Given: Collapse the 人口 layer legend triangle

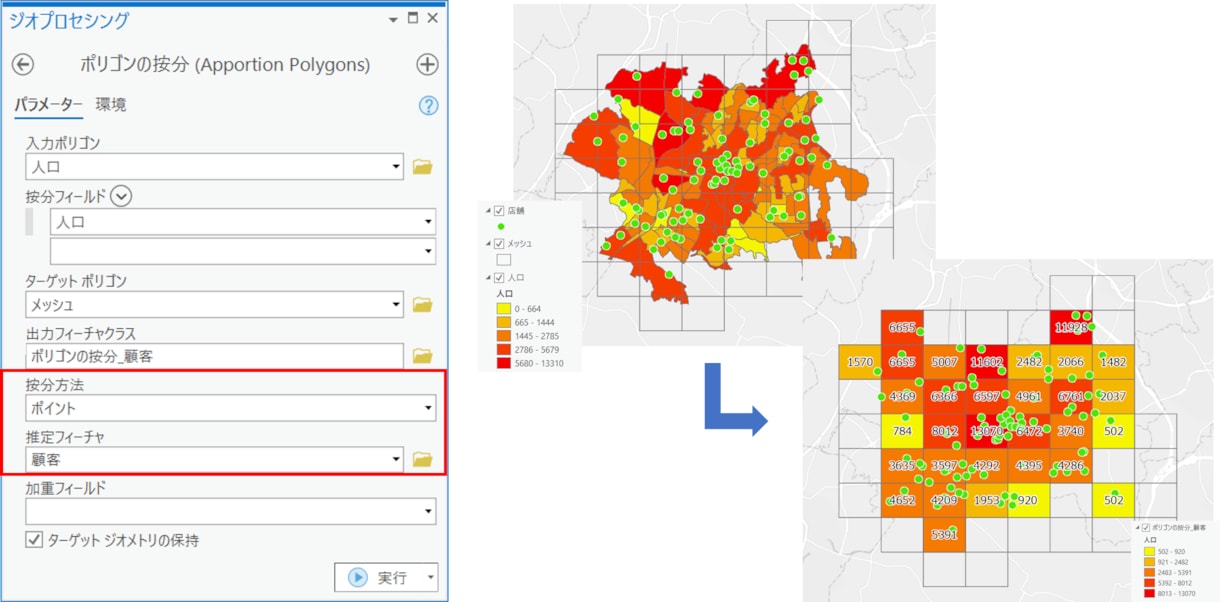Looking at the screenshot, I should click(x=487, y=277).
